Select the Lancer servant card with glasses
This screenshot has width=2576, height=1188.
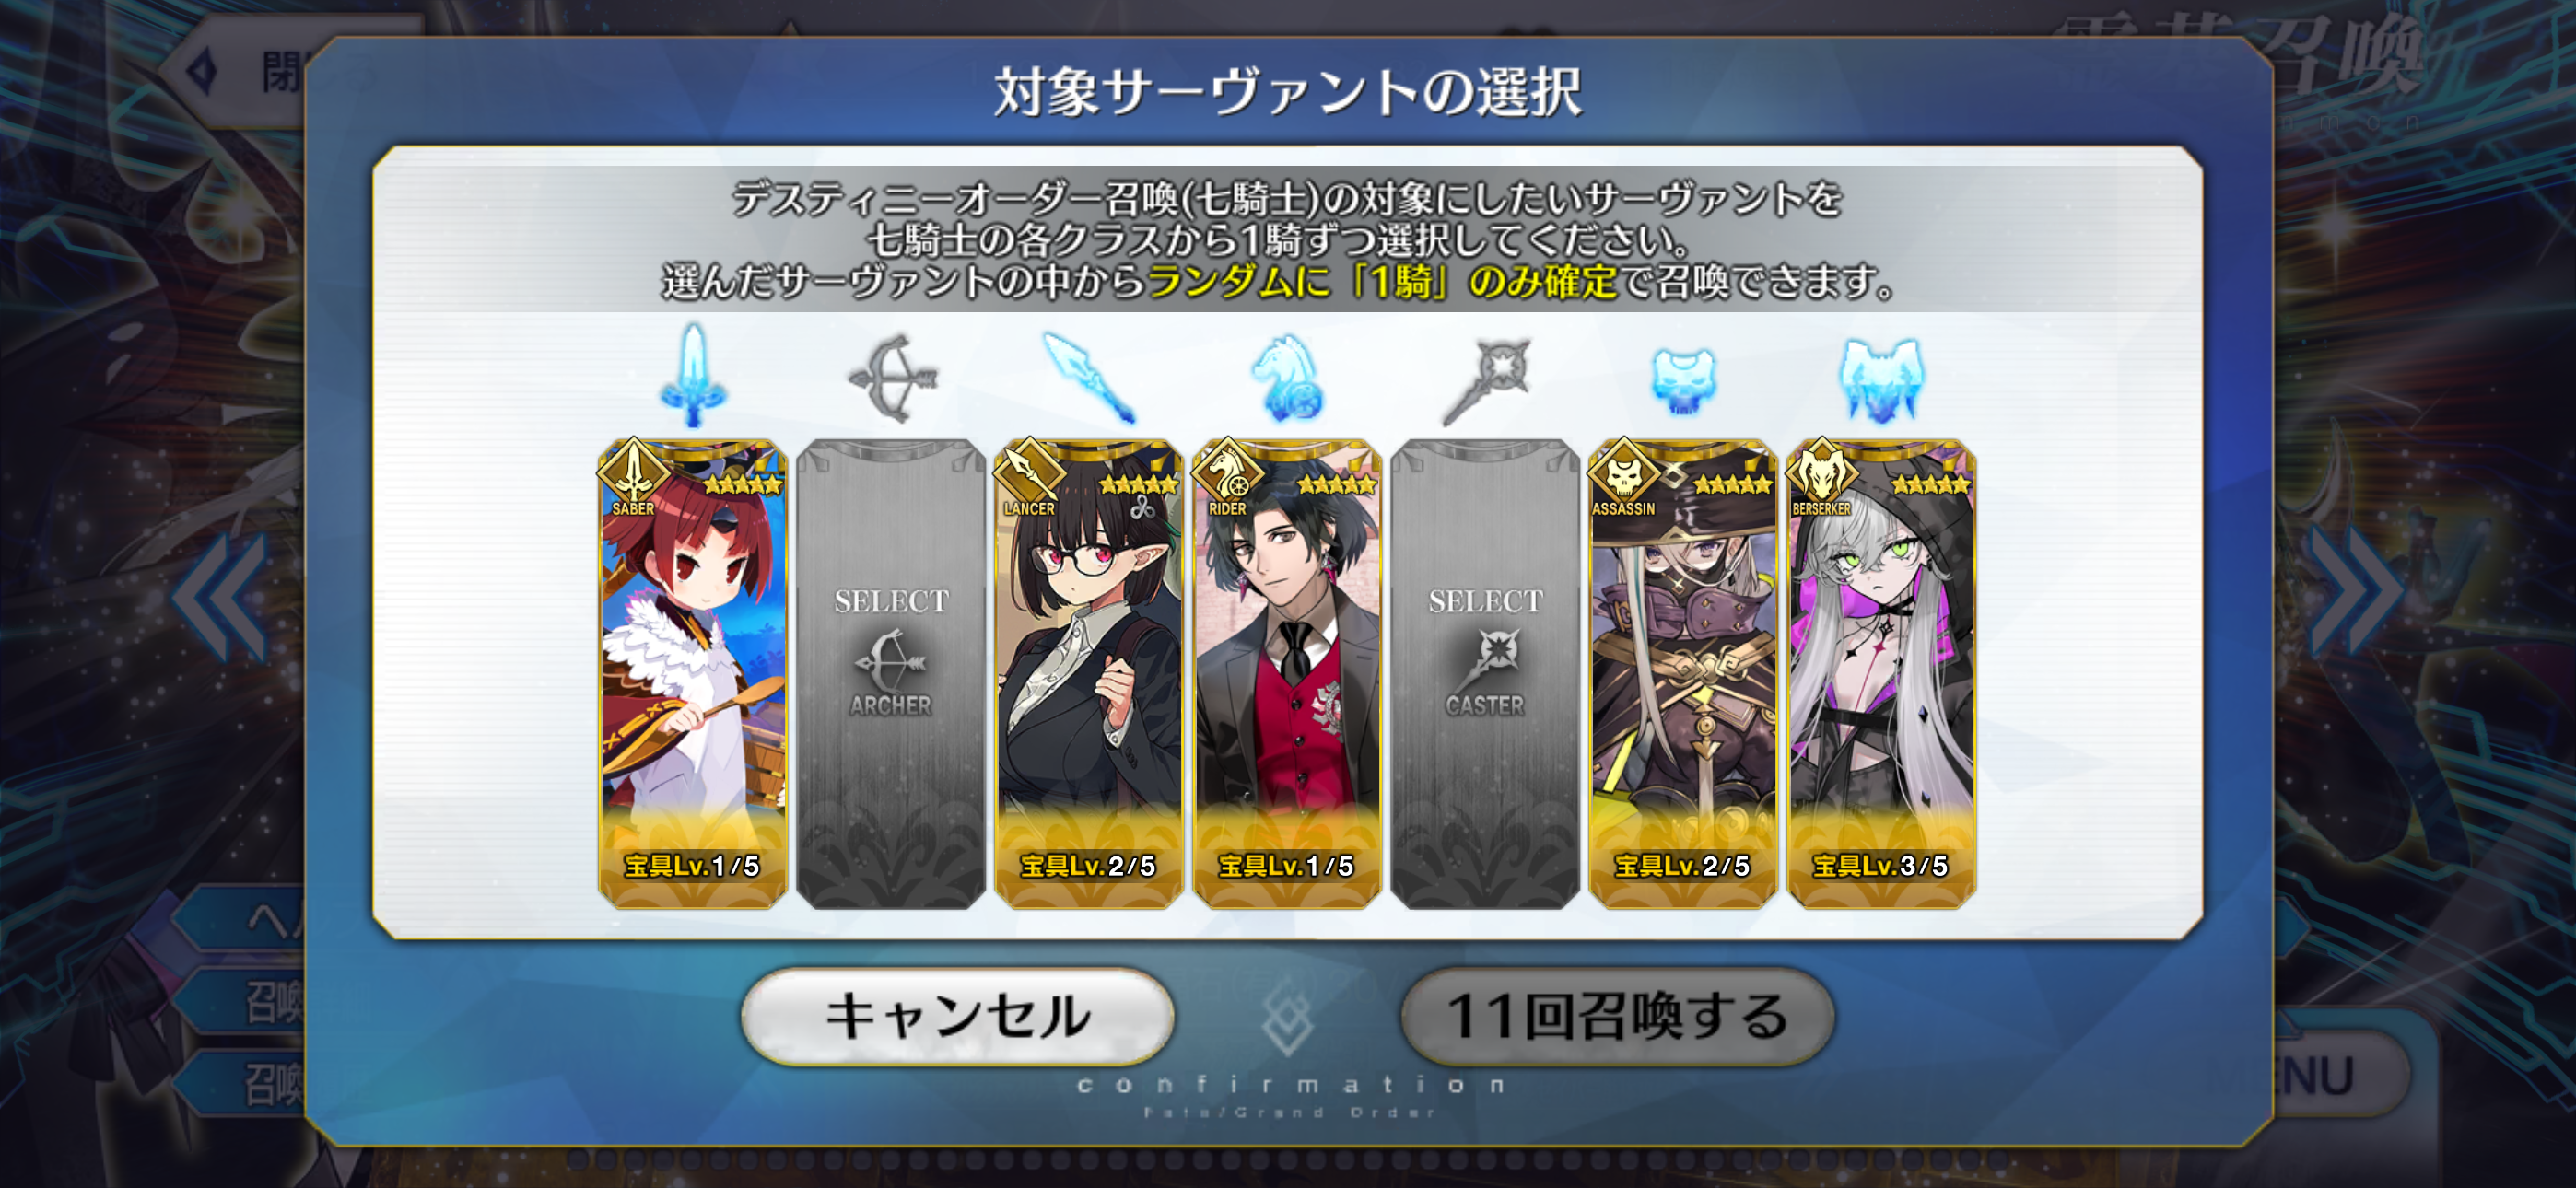tap(1088, 674)
